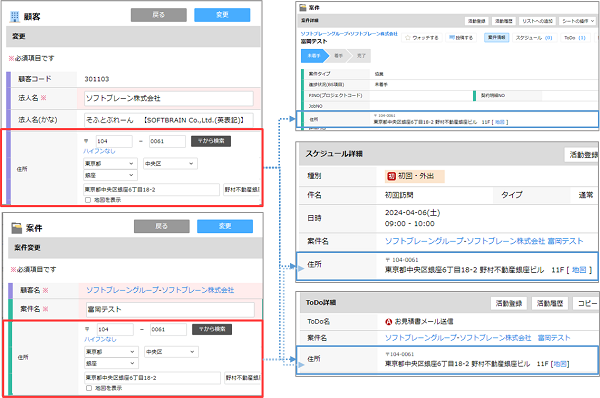Open the 中央区 city dropdown in the 顧客 form
Image resolution: width=600 pixels, height=398 pixels.
tap(170, 163)
